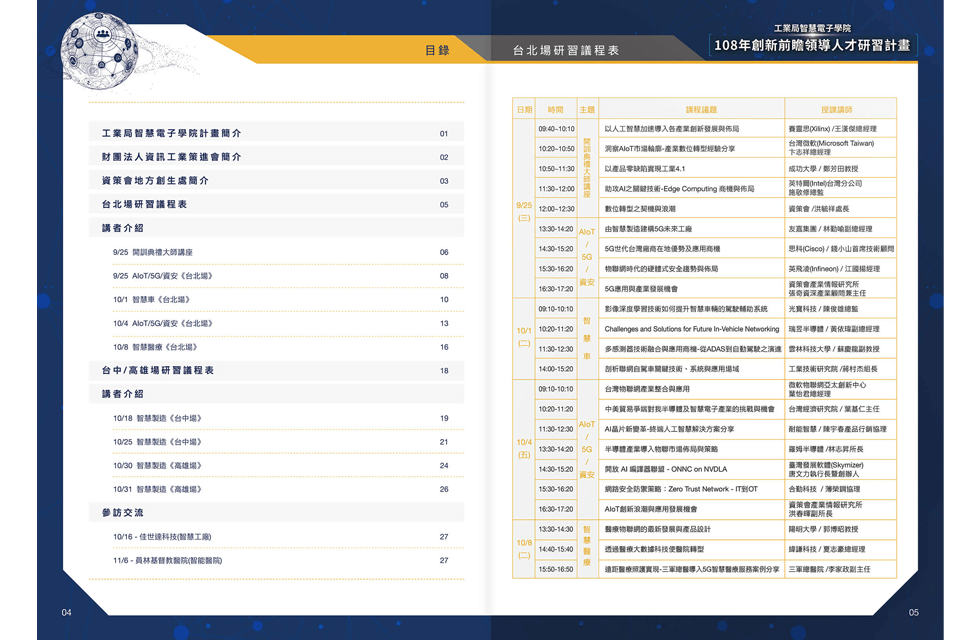980x640 pixels.
Task: Select the 9/25 date cell in schedule
Action: pos(523,209)
